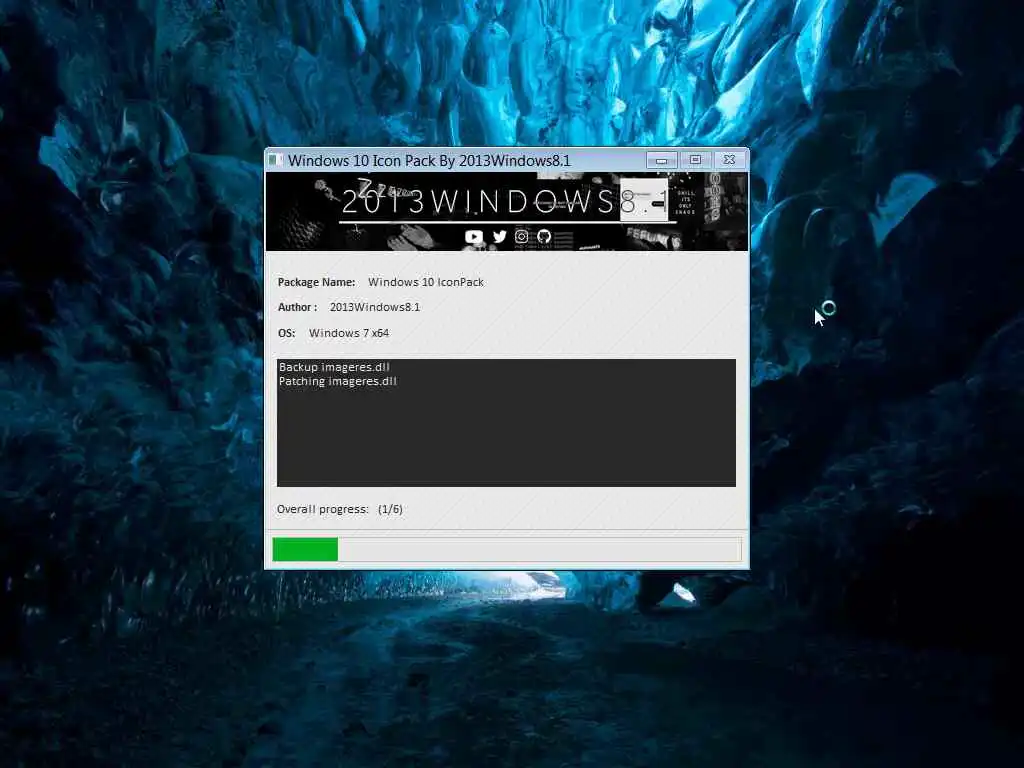The height and width of the screenshot is (768, 1024).
Task: Open the GitHub icon in the banner
Action: tap(544, 236)
